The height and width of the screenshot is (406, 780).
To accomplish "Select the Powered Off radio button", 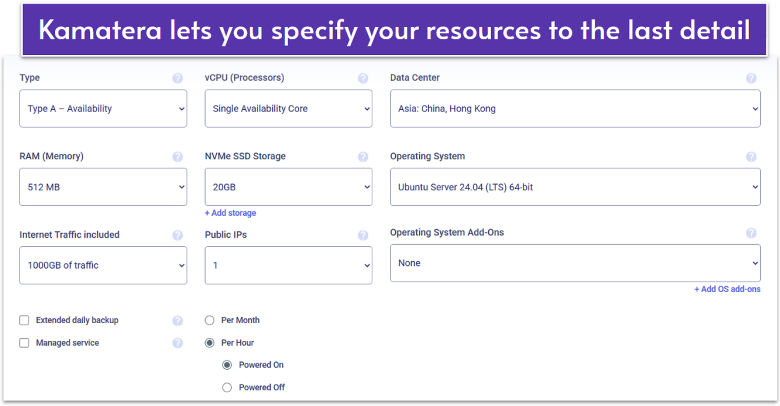I will click(227, 387).
